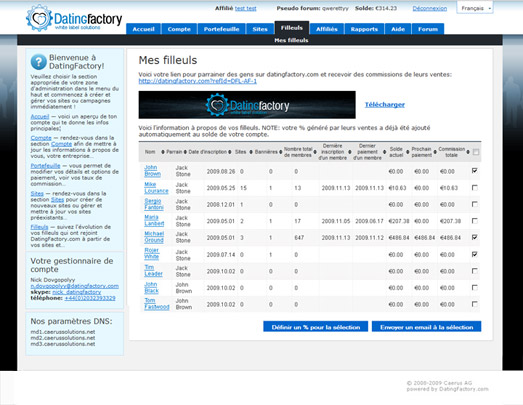Sort by Date d'inscription column

click(230, 152)
